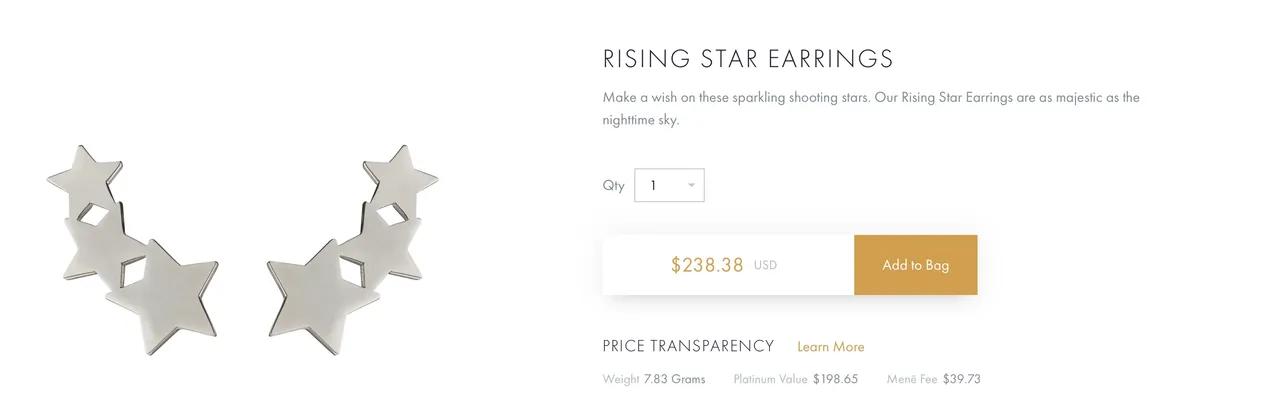
Task: Add the earrings to the bag
Action: [x=915, y=265]
